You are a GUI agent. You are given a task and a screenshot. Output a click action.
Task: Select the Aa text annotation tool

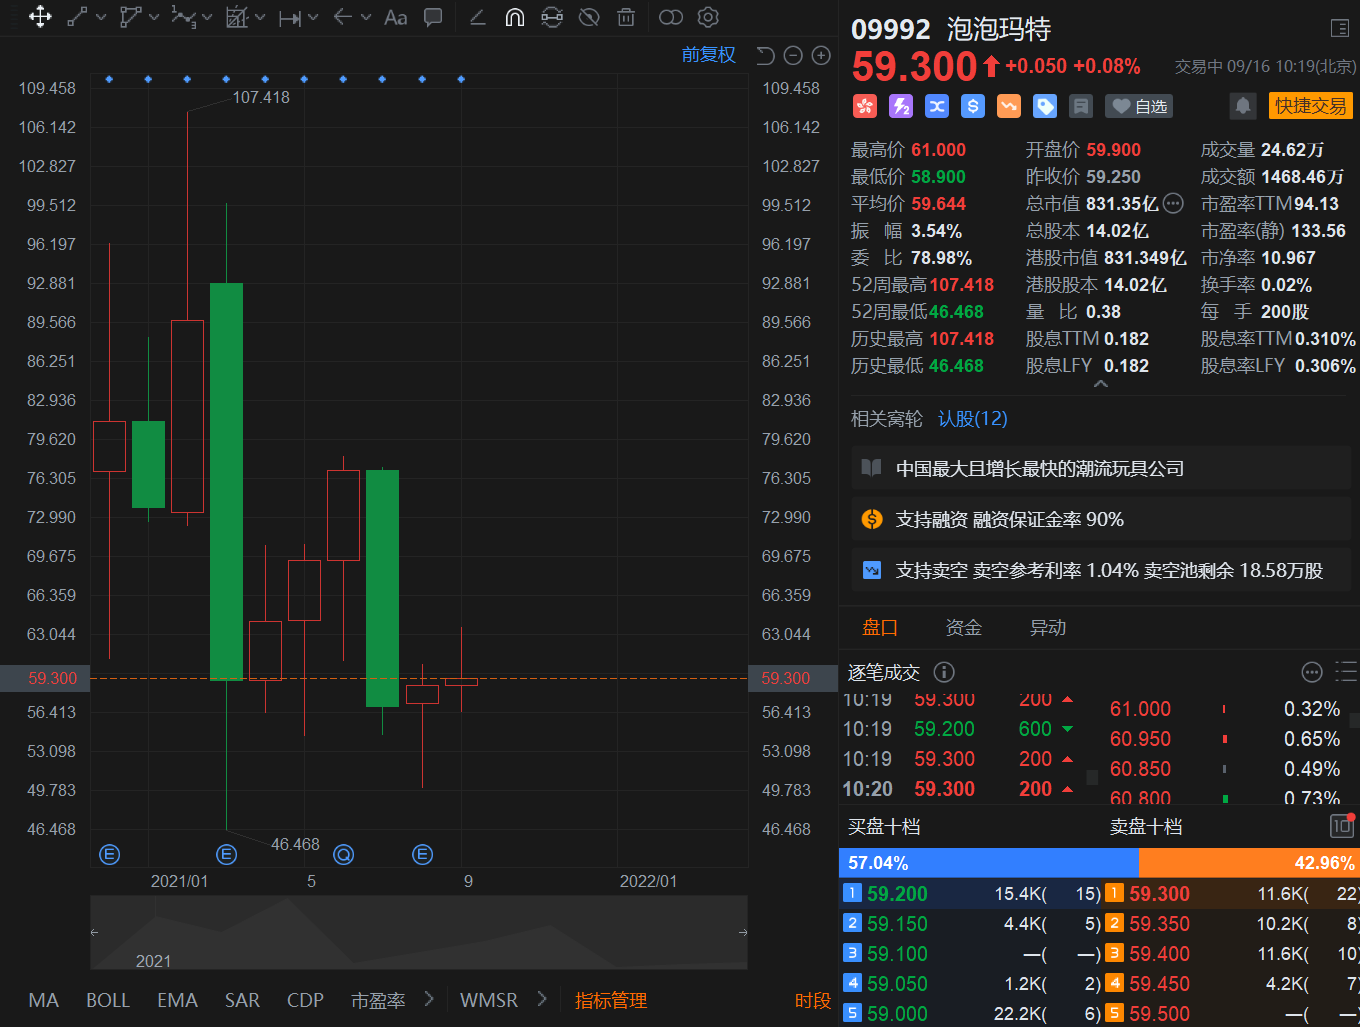pyautogui.click(x=396, y=17)
